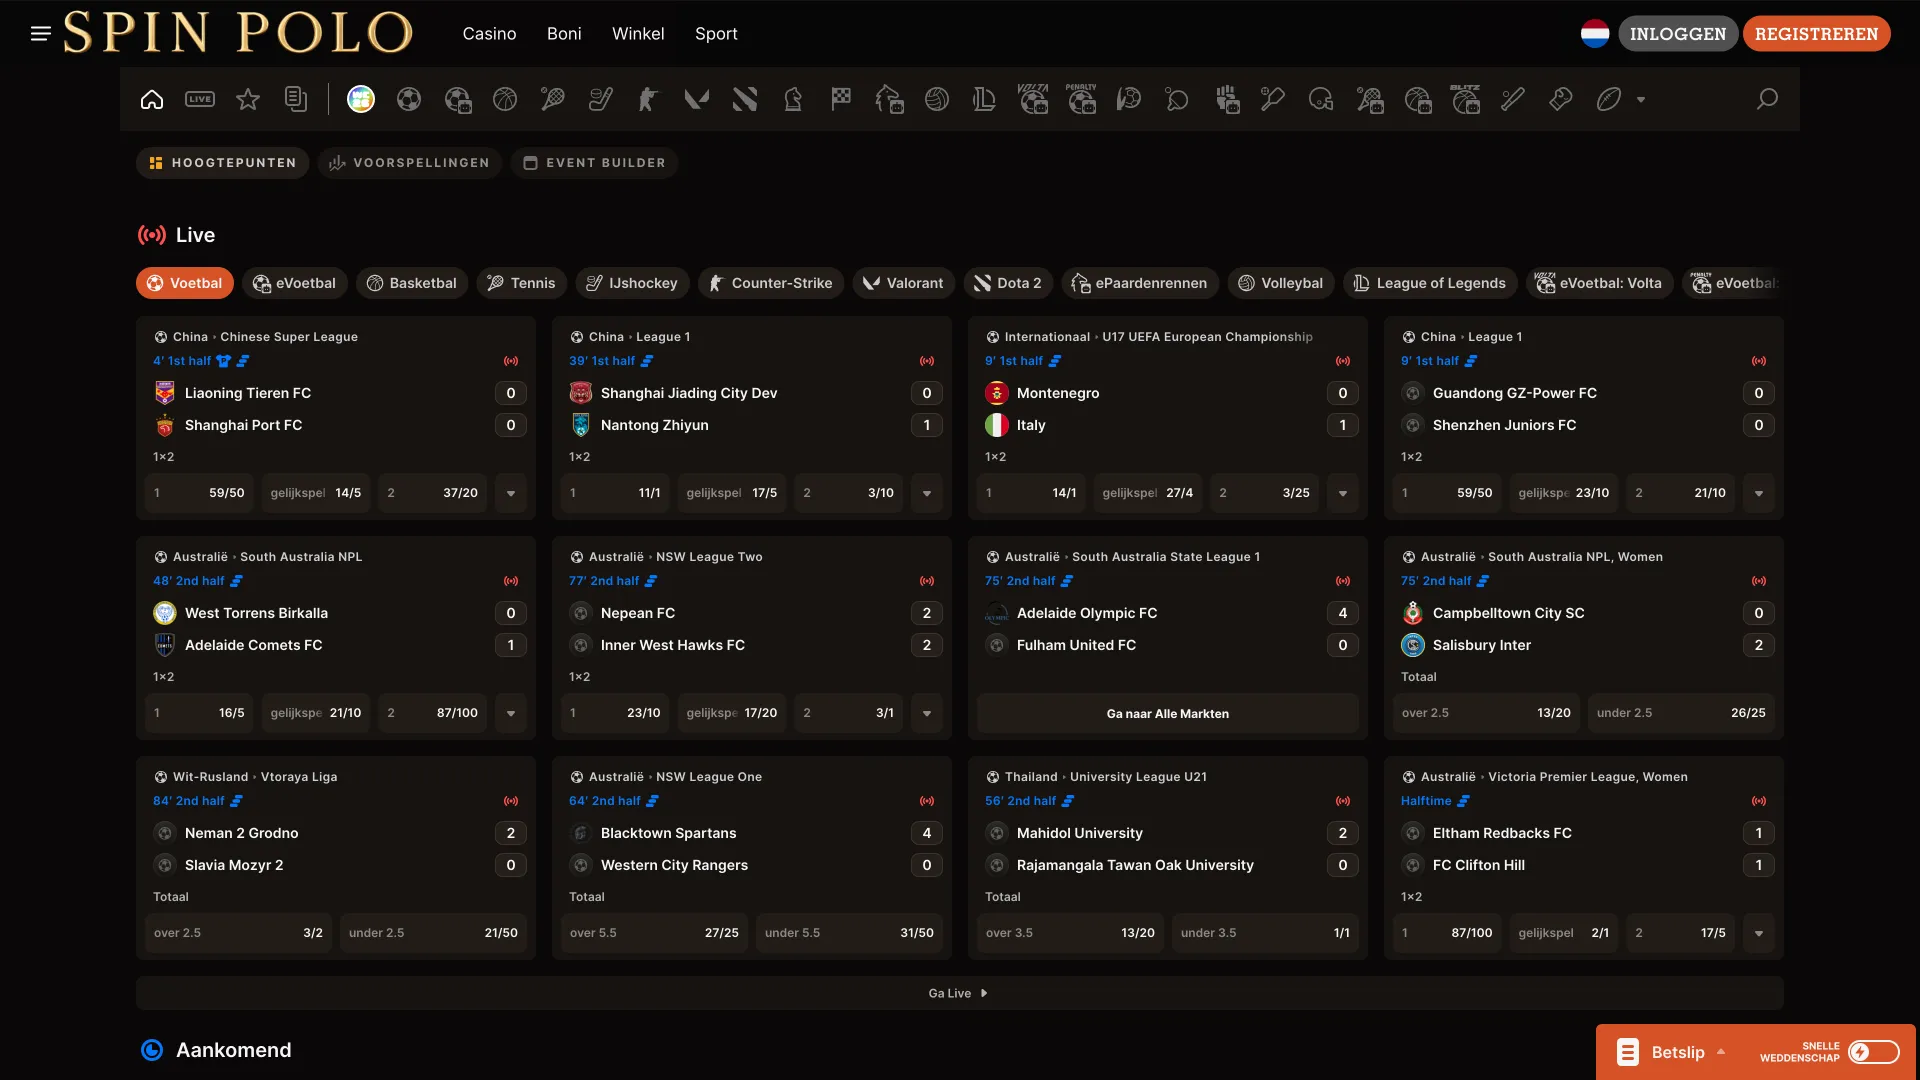Filter live events by League of Legends chip
Image resolution: width=1920 pixels, height=1080 pixels.
1430,283
